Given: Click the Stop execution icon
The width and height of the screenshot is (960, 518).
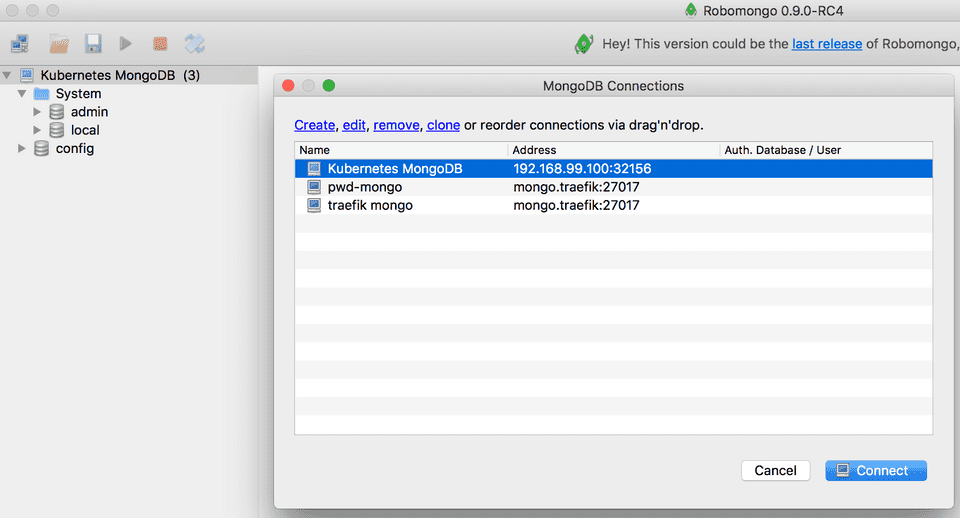Looking at the screenshot, I should pos(160,43).
